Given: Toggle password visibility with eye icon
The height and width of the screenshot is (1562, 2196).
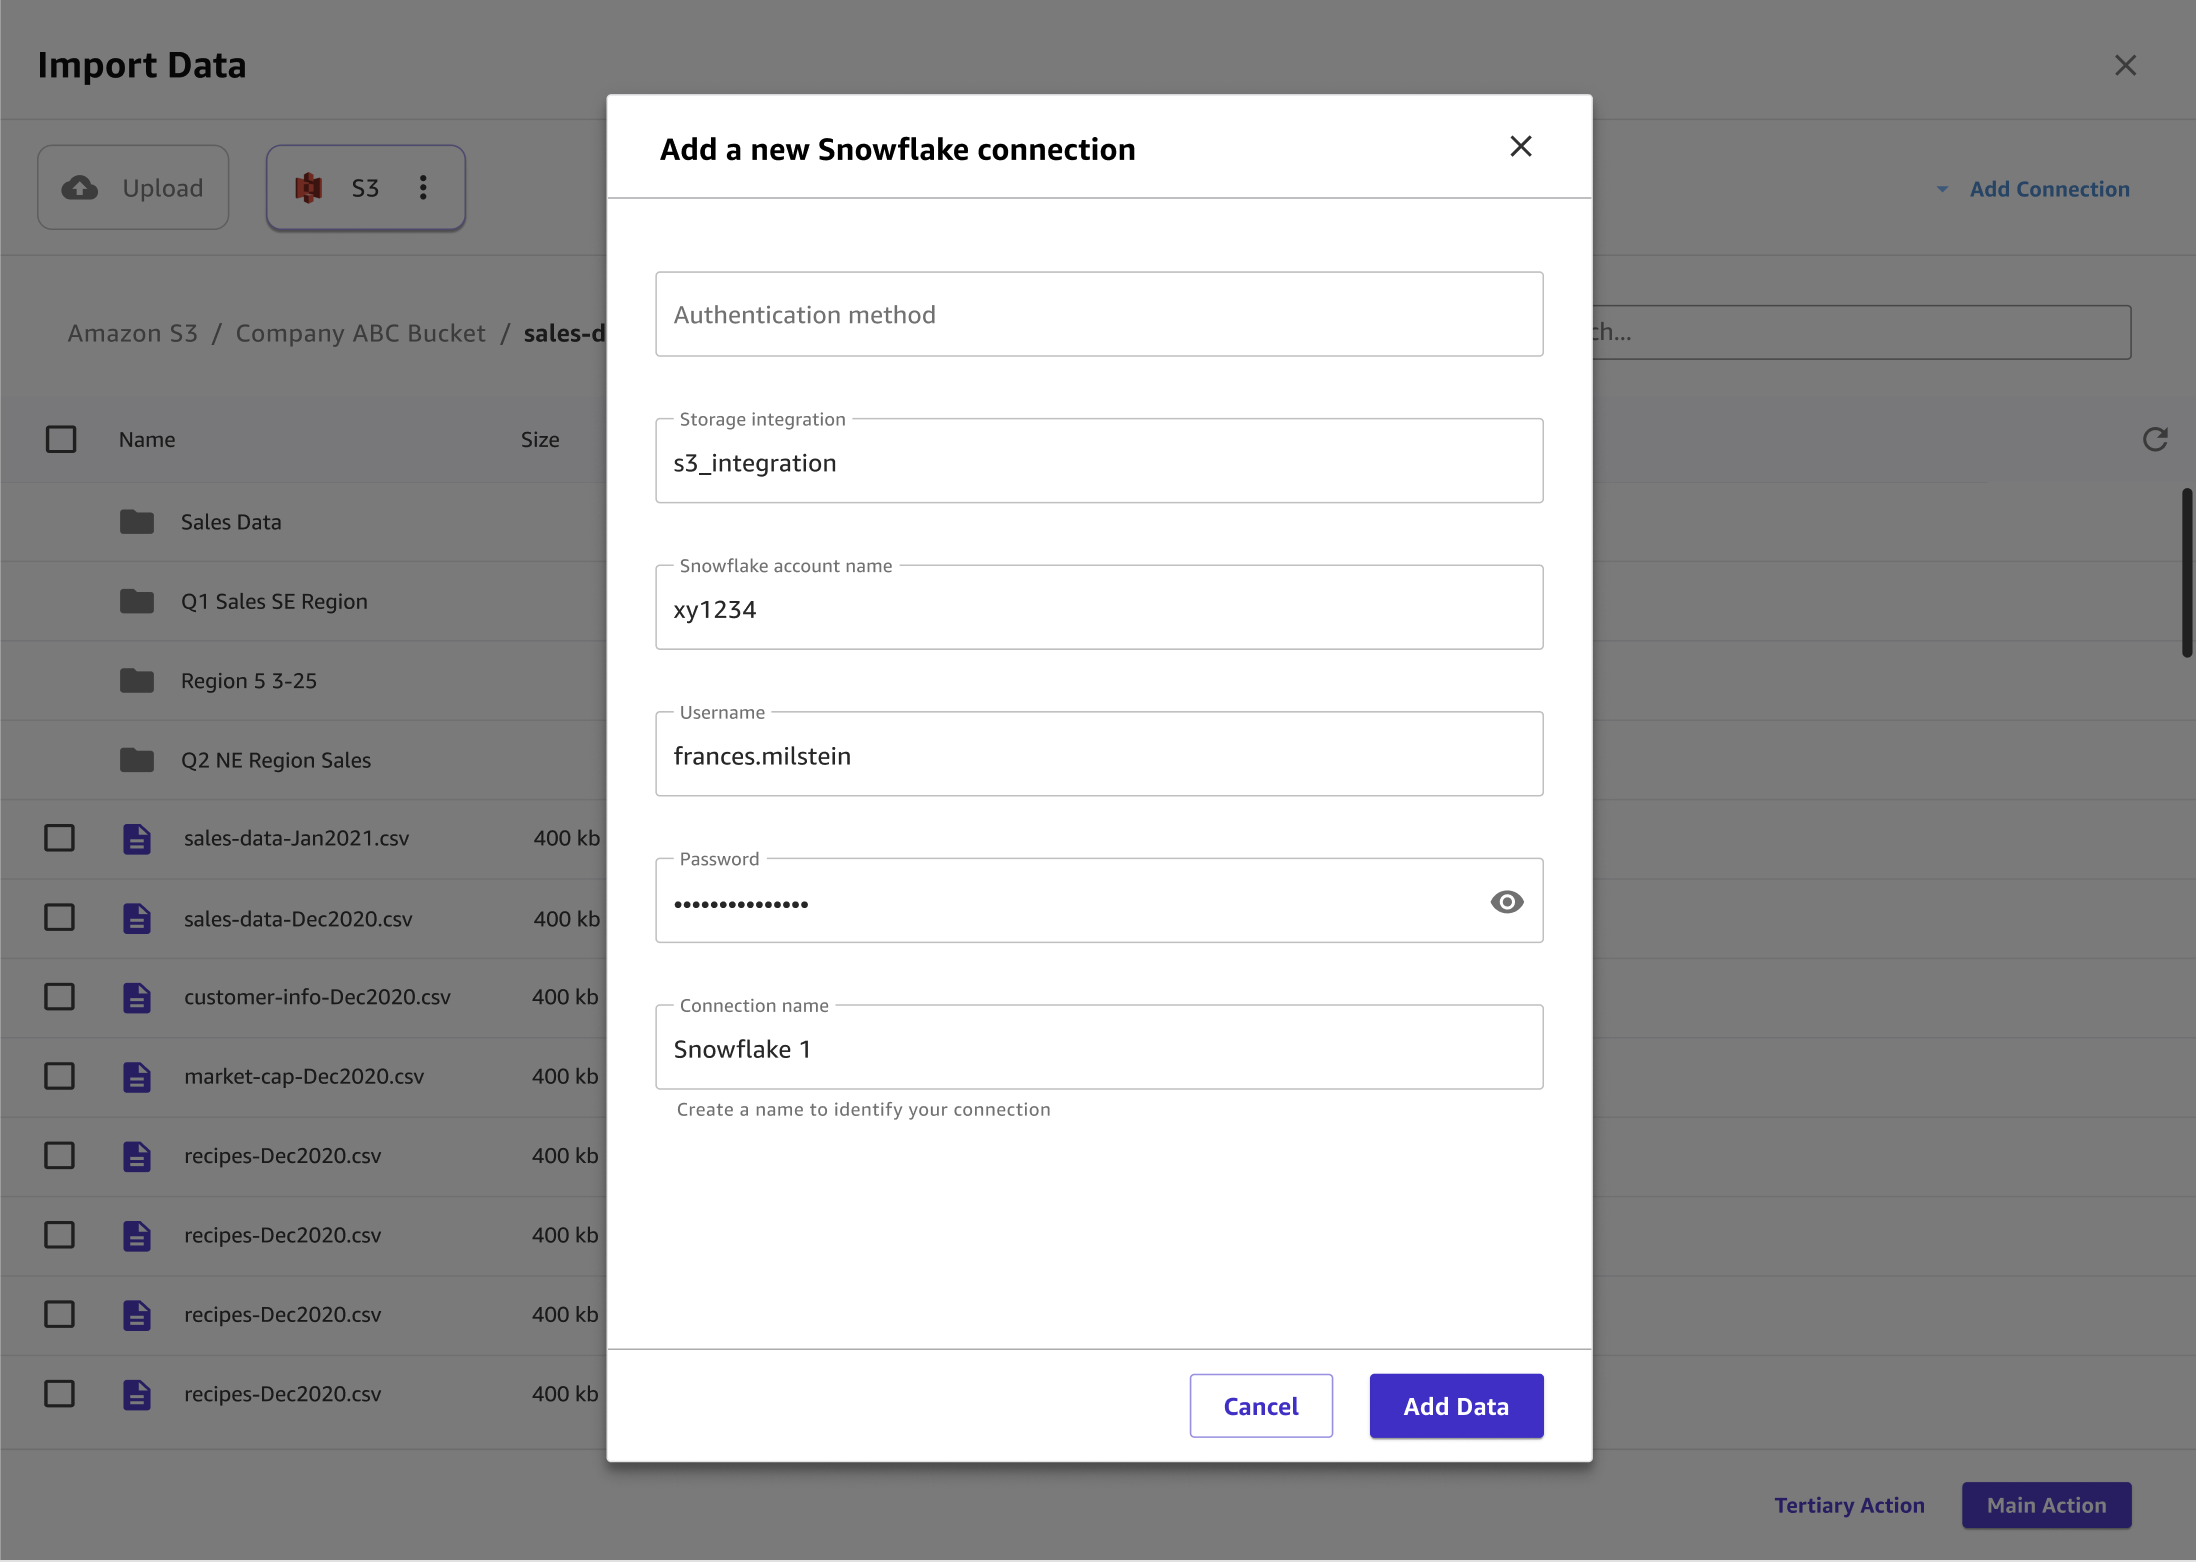Looking at the screenshot, I should tap(1505, 899).
